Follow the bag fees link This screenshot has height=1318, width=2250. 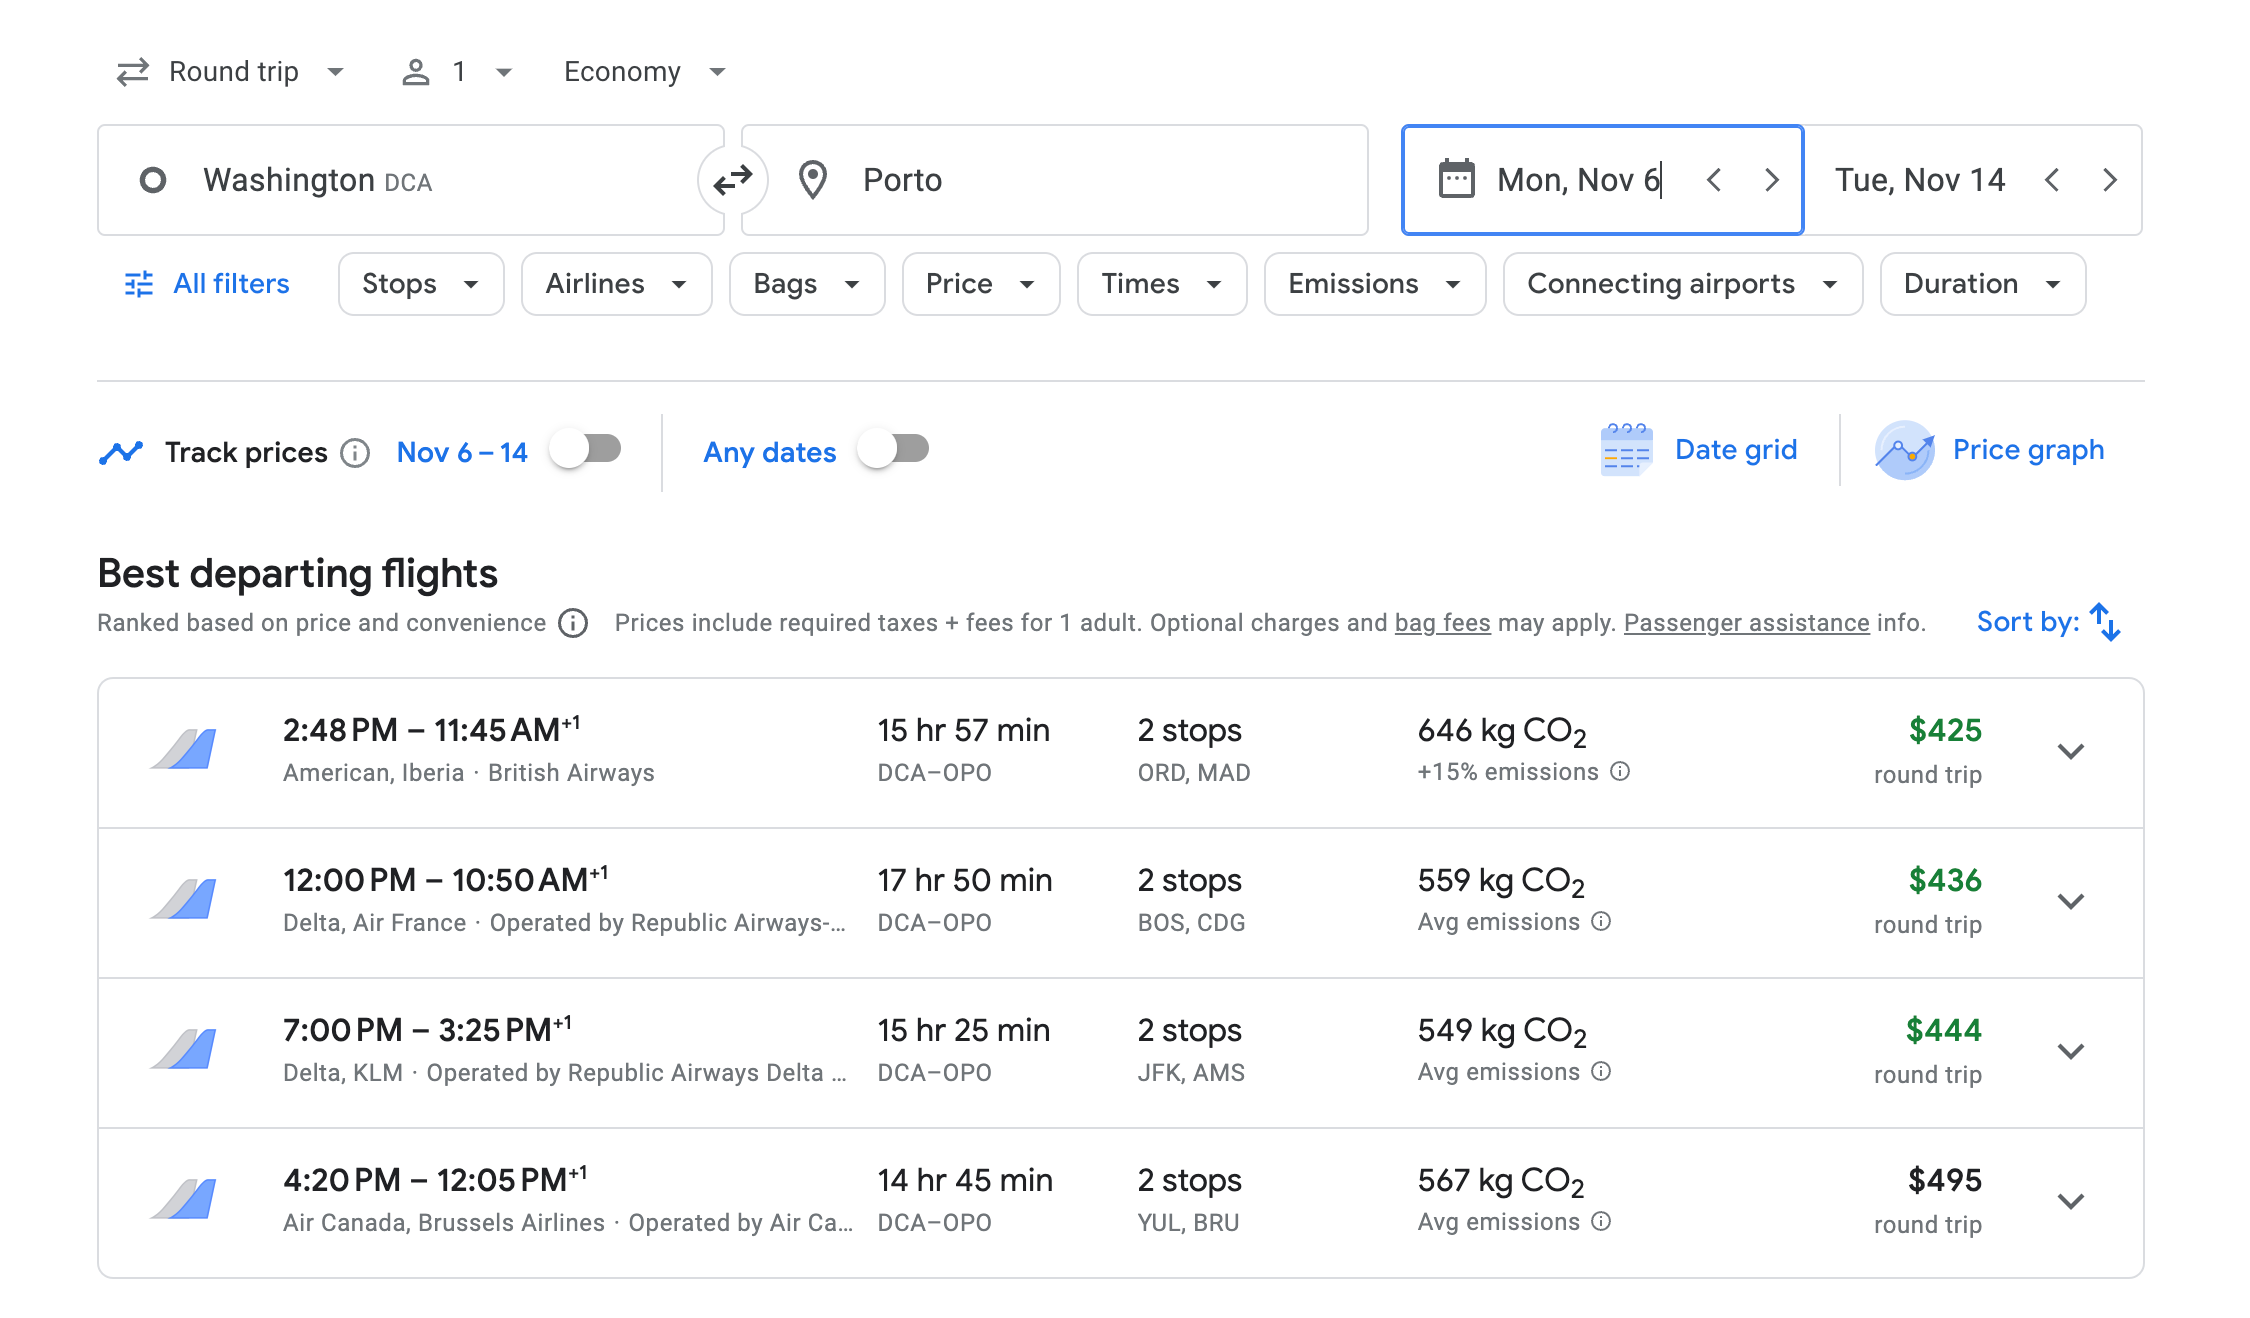click(x=1442, y=623)
